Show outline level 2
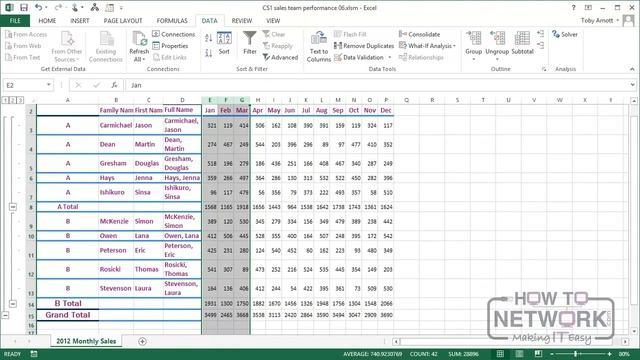The width and height of the screenshot is (640, 360). [x=13, y=100]
